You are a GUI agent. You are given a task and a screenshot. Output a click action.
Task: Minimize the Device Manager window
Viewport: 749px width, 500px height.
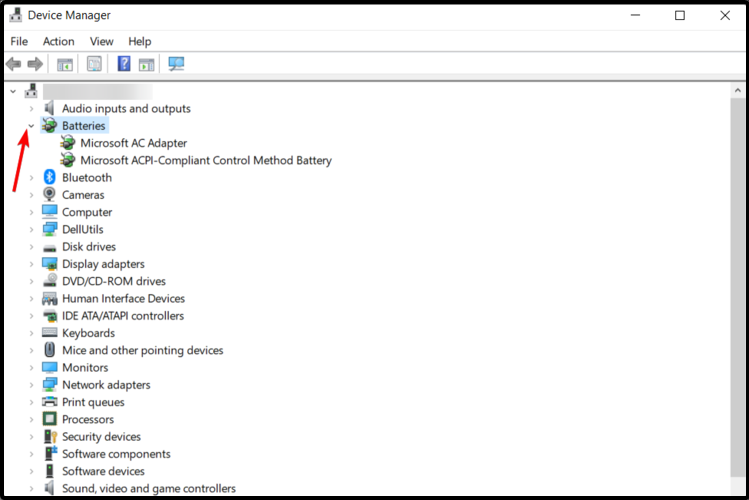[x=635, y=15]
